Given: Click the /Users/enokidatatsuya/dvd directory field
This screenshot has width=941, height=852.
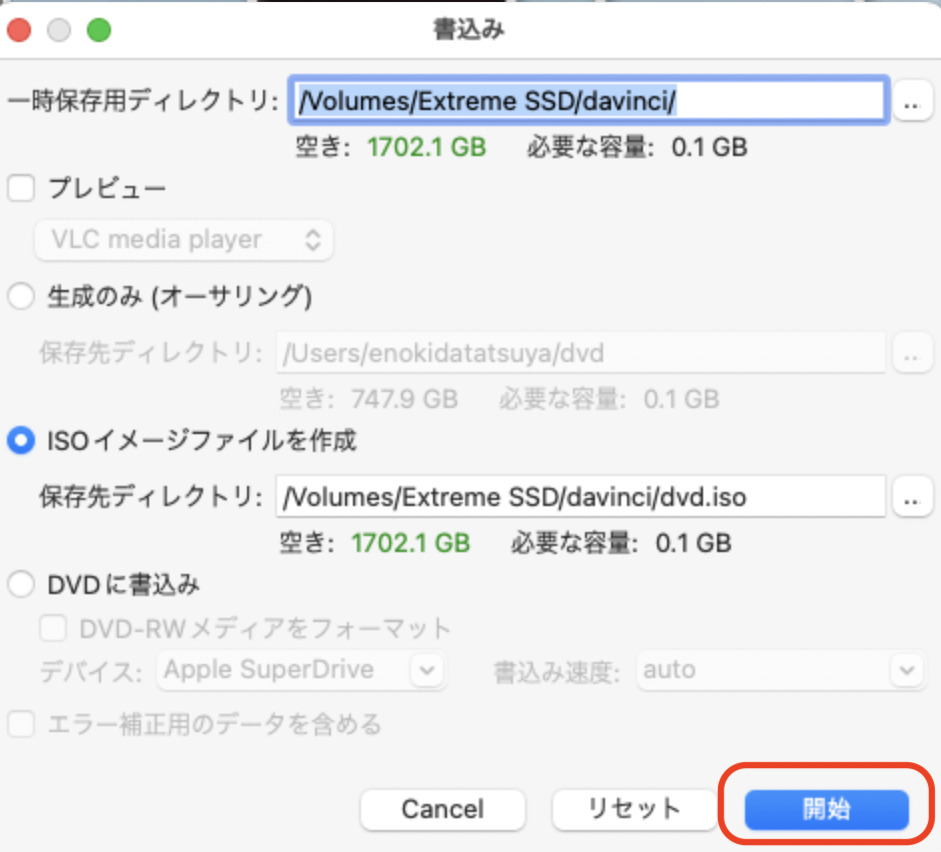Looking at the screenshot, I should pos(580,353).
